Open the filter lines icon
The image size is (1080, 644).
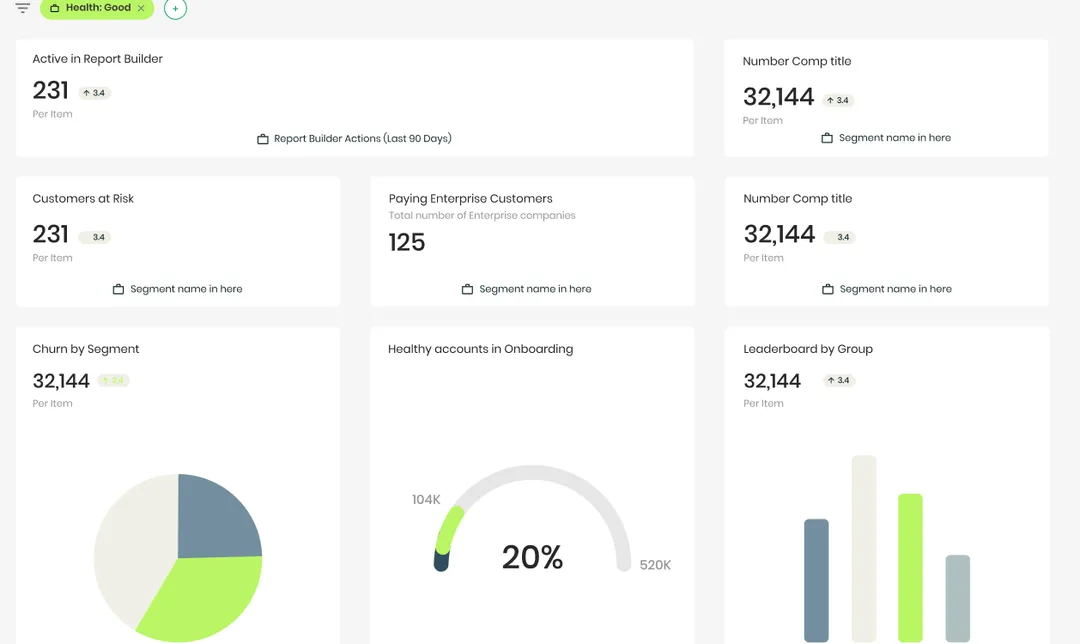pos(23,8)
